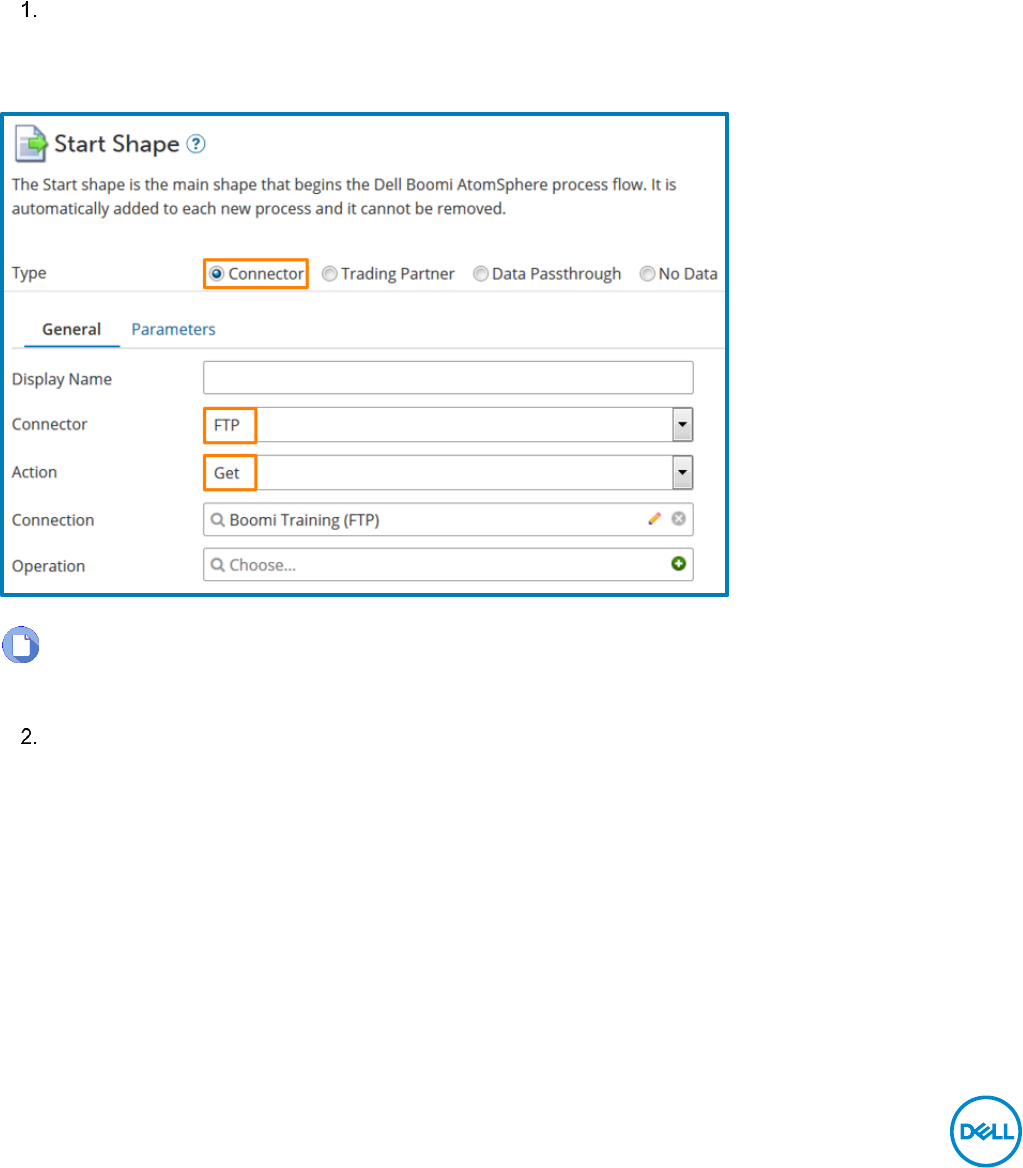Image resolution: width=1023 pixels, height=1168 pixels.
Task: Switch to the General tab
Action: pyautogui.click(x=72, y=329)
